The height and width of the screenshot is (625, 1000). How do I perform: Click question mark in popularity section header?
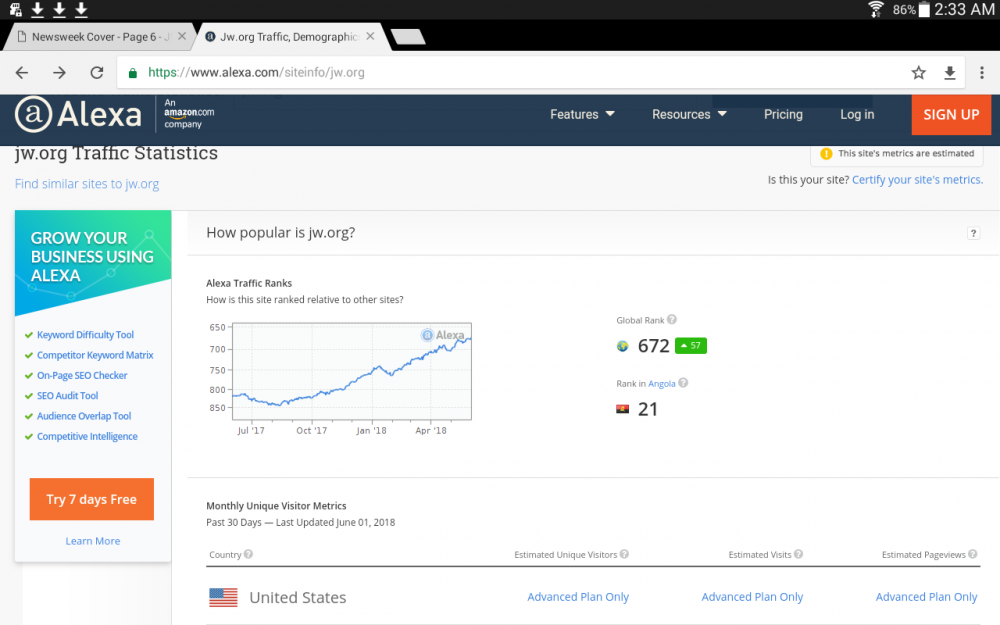[x=973, y=233]
